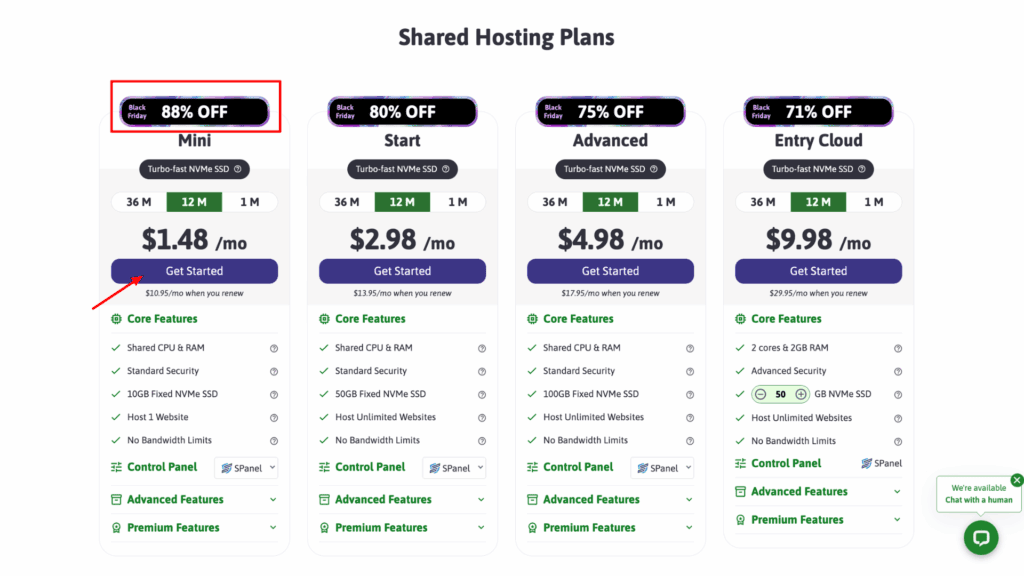Click Get Started on the Mini plan
The width and height of the screenshot is (1024, 576).
tap(194, 271)
